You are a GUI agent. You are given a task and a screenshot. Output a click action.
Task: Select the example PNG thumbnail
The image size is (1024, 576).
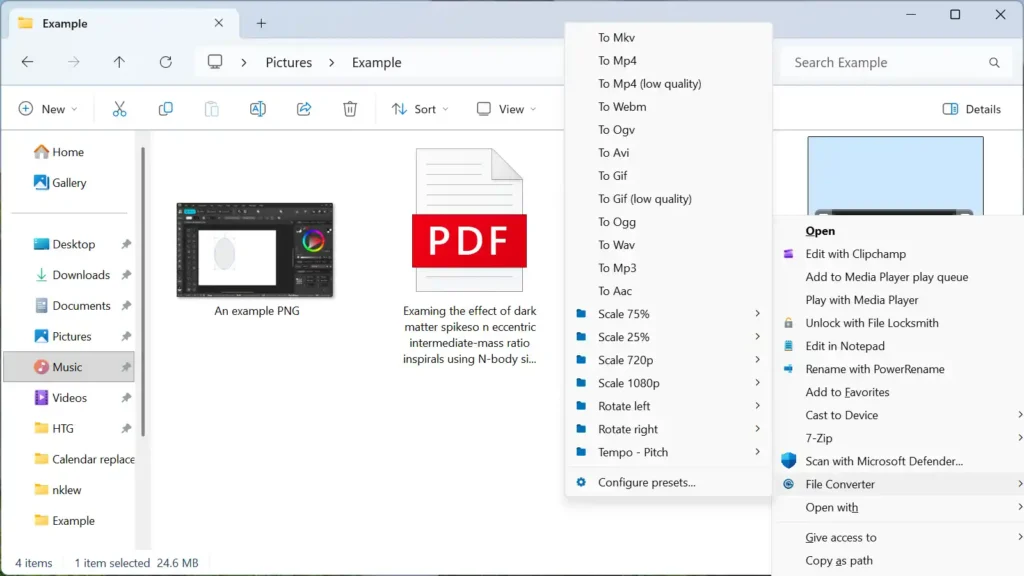254,248
